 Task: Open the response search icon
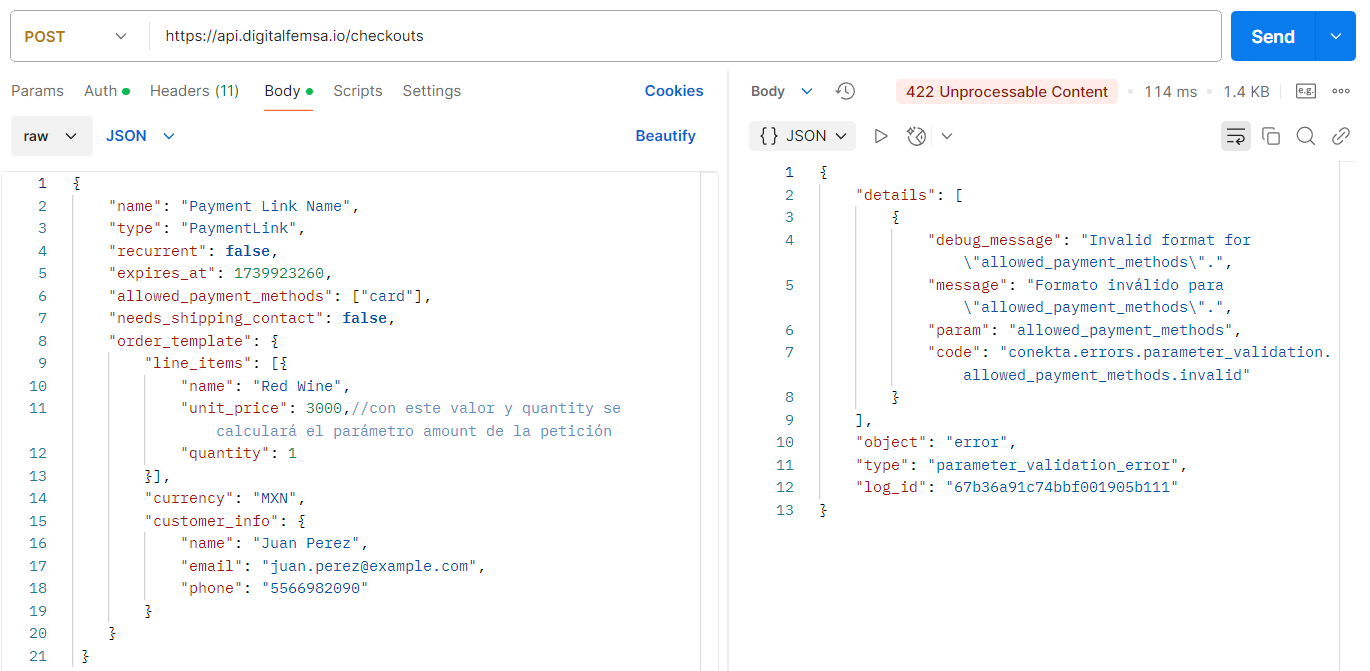tap(1306, 136)
